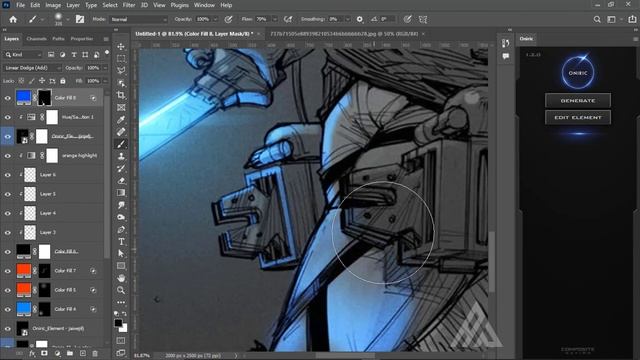Select the Eyedropper tool
The width and height of the screenshot is (640, 360).
[x=121, y=120]
